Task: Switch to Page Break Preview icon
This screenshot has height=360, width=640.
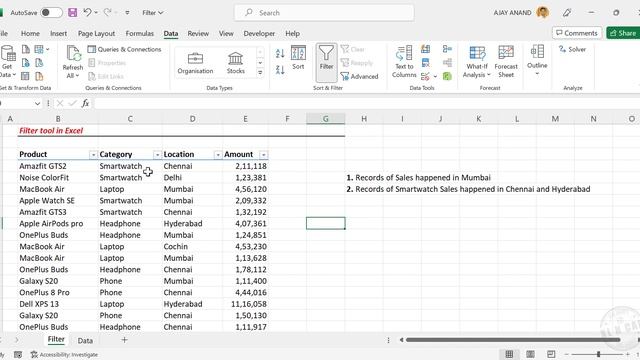Action: pyautogui.click(x=551, y=354)
